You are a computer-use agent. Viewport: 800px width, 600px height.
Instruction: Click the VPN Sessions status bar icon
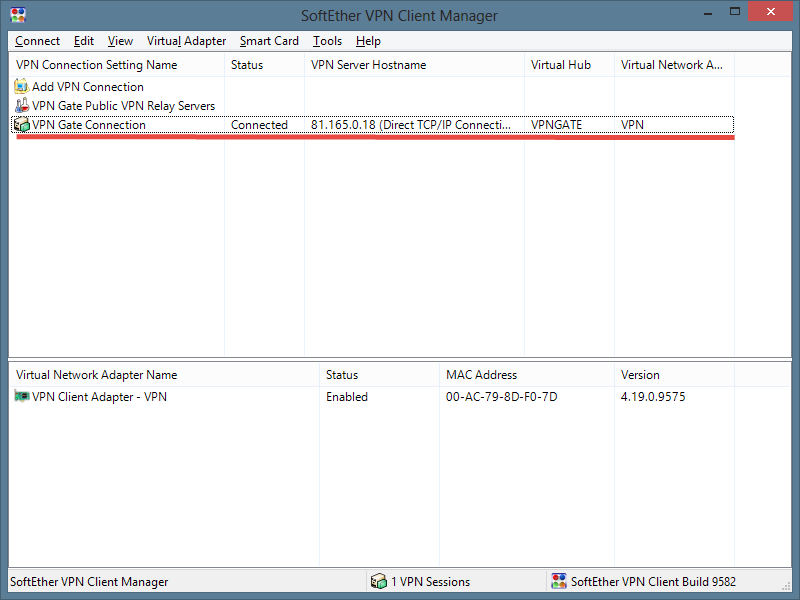tap(378, 581)
